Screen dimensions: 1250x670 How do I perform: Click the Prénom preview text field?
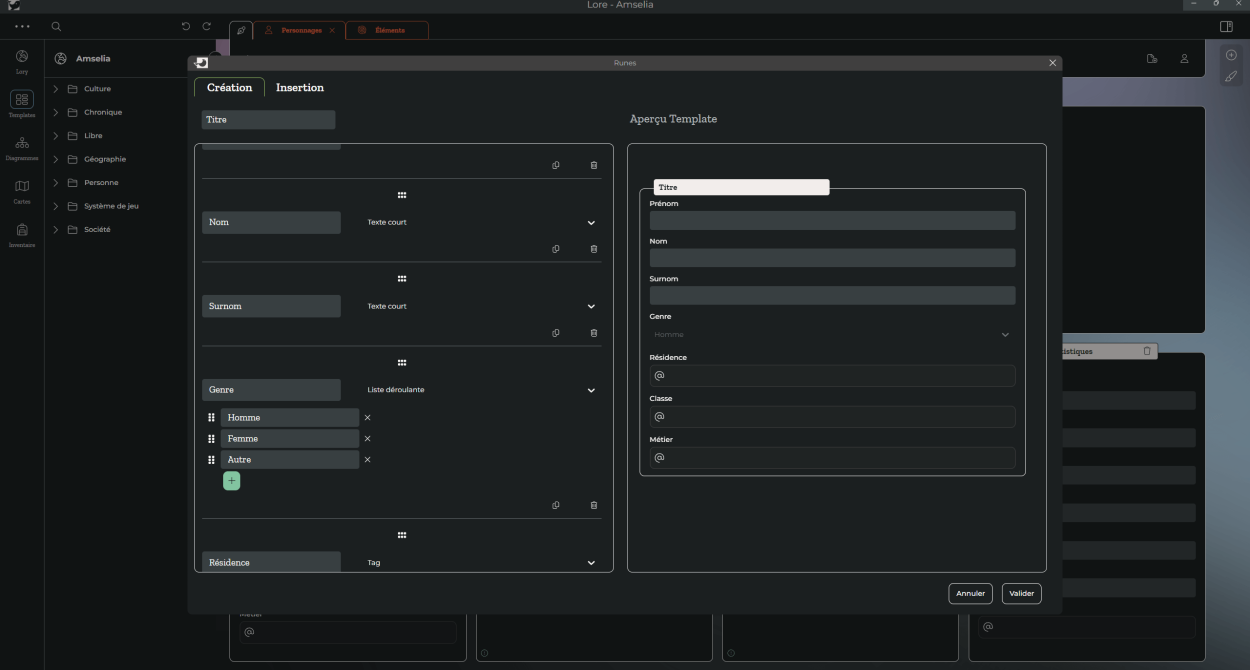831,221
